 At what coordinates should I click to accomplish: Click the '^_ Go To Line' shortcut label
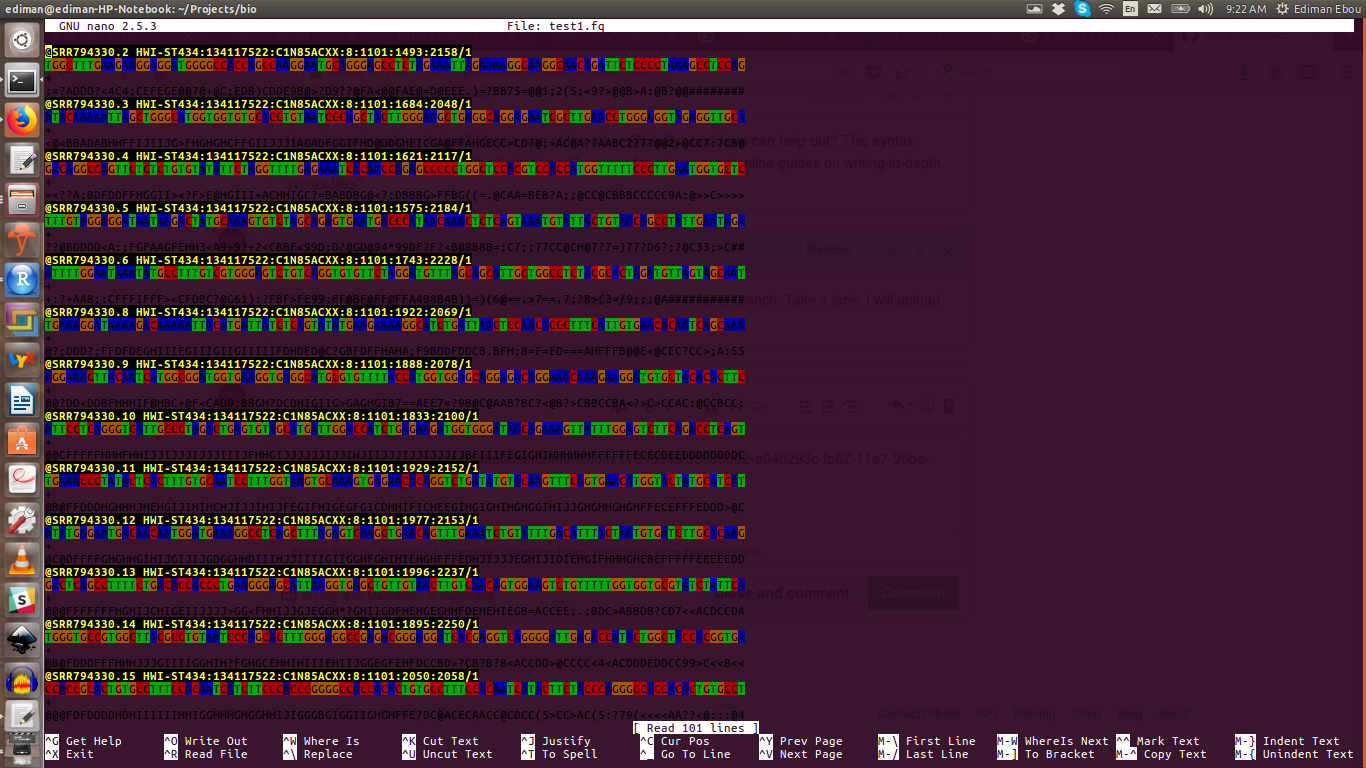[685, 754]
